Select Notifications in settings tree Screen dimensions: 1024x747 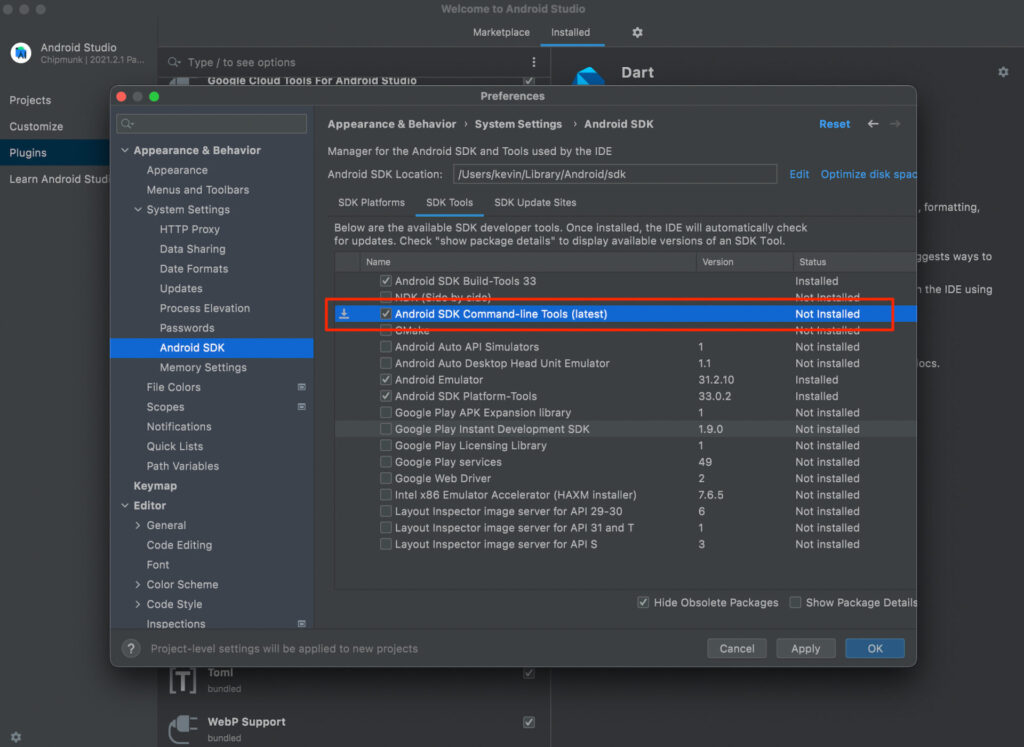[179, 426]
